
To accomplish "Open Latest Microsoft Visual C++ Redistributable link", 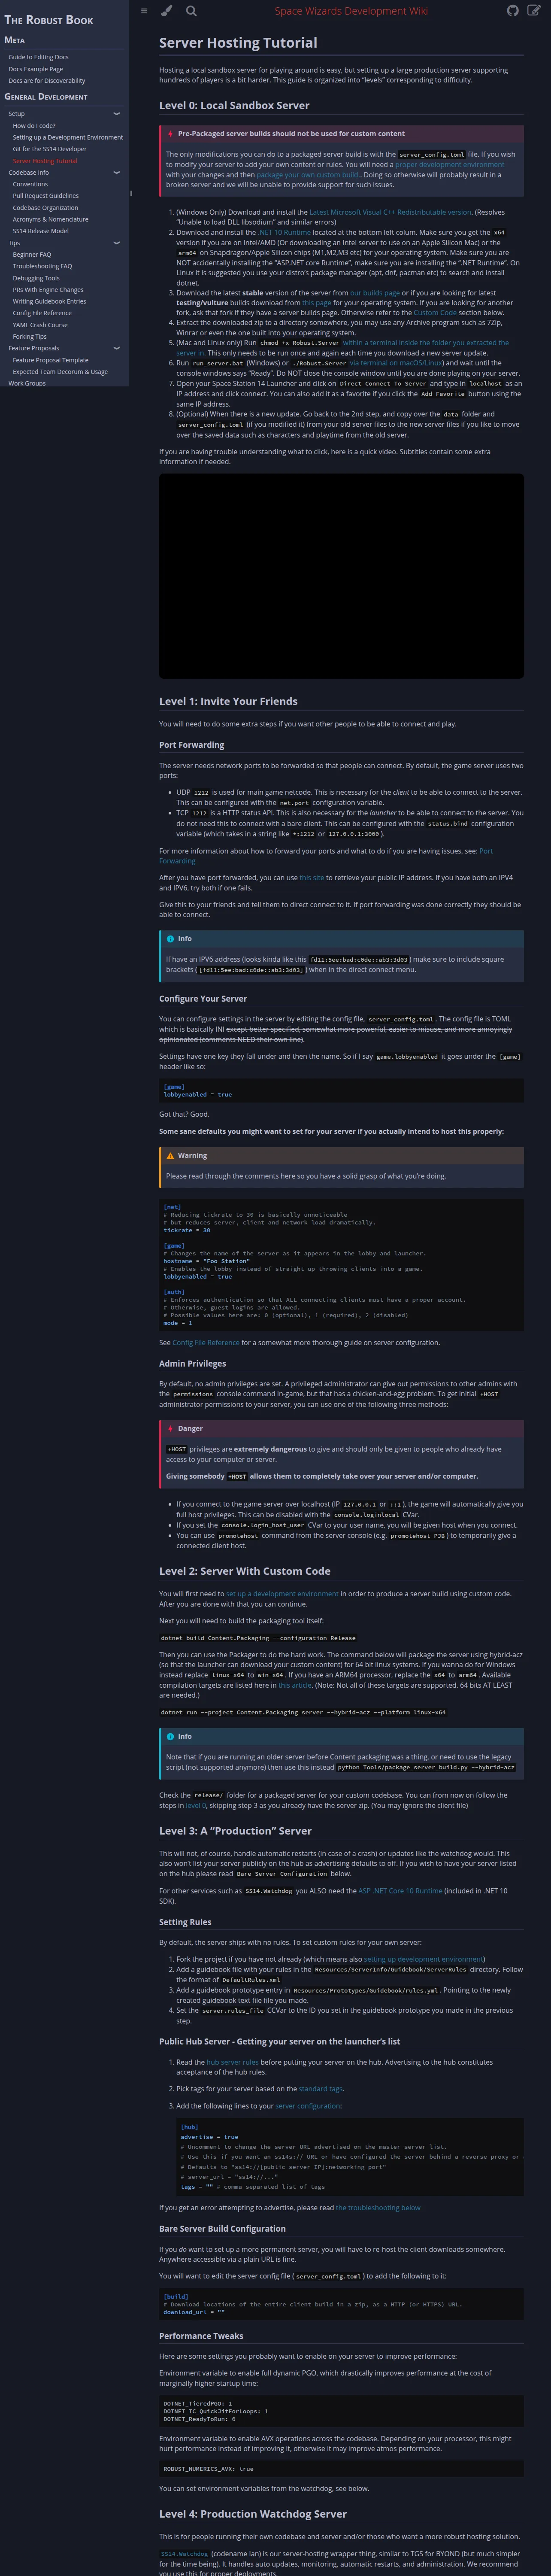I will [390, 212].
